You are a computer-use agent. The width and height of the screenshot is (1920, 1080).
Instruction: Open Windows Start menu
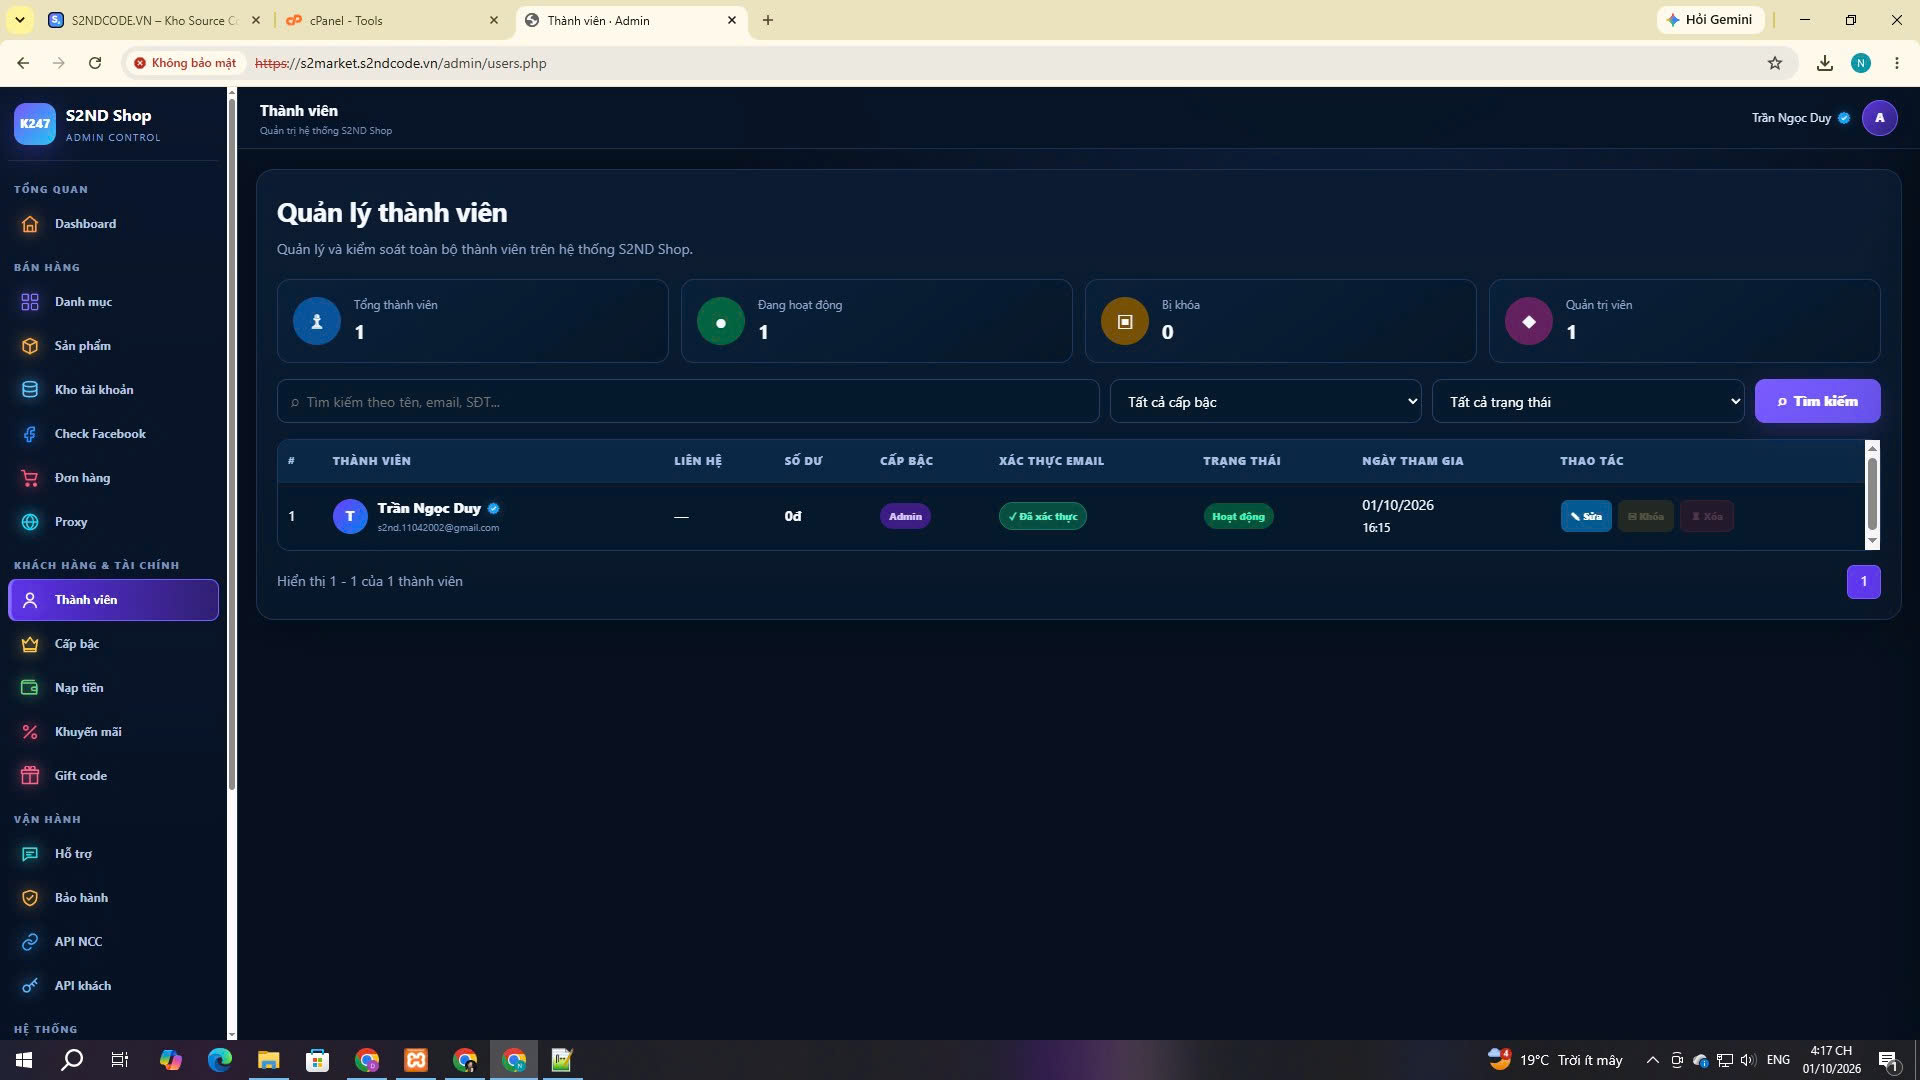[x=24, y=1060]
